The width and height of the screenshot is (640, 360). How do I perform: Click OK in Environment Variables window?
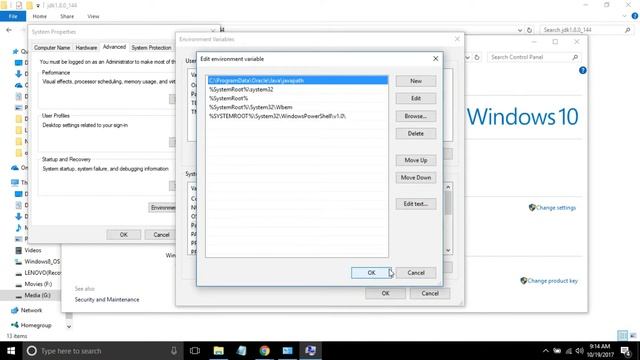tap(385, 293)
